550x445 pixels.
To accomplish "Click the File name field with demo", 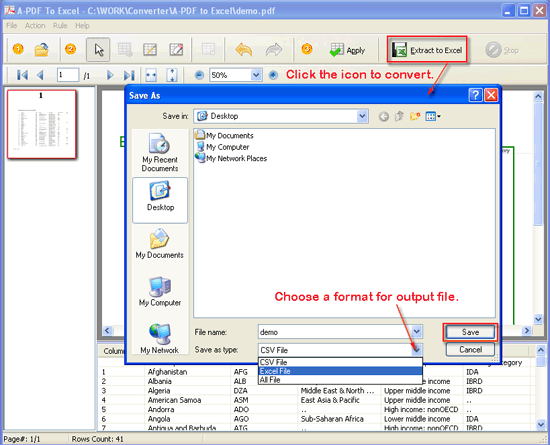I will (x=335, y=332).
